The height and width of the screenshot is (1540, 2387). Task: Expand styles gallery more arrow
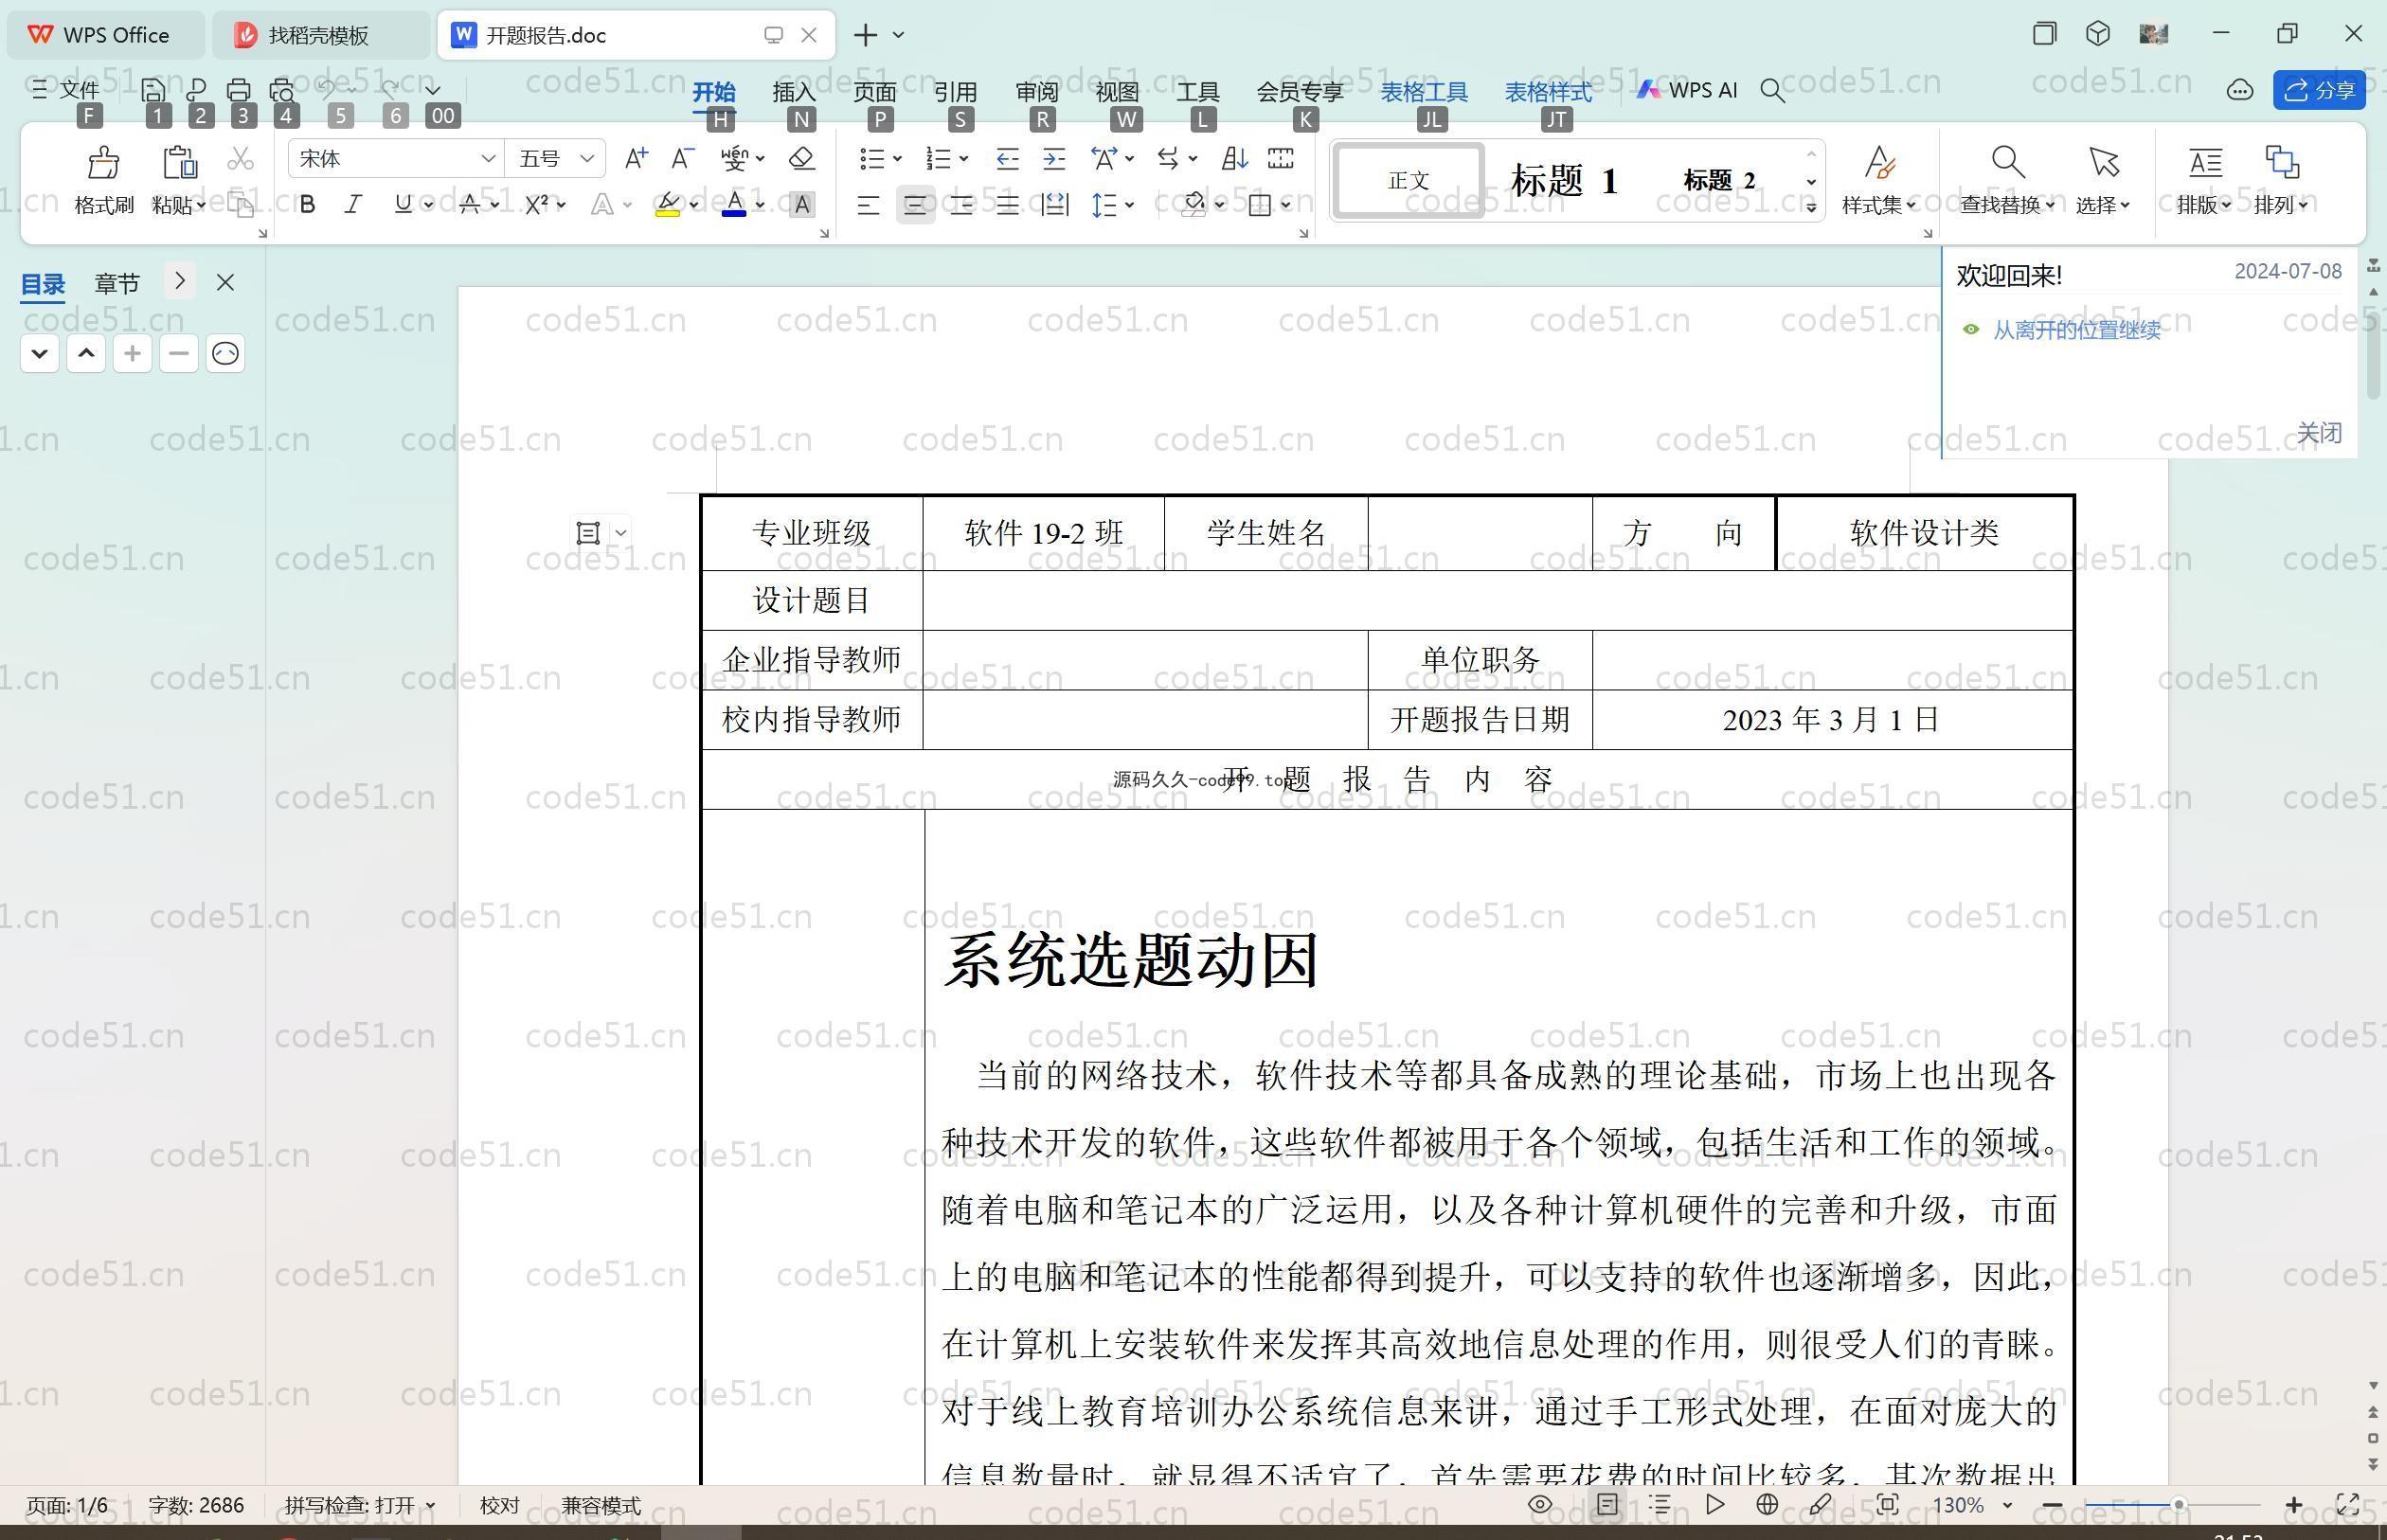pos(1811,207)
